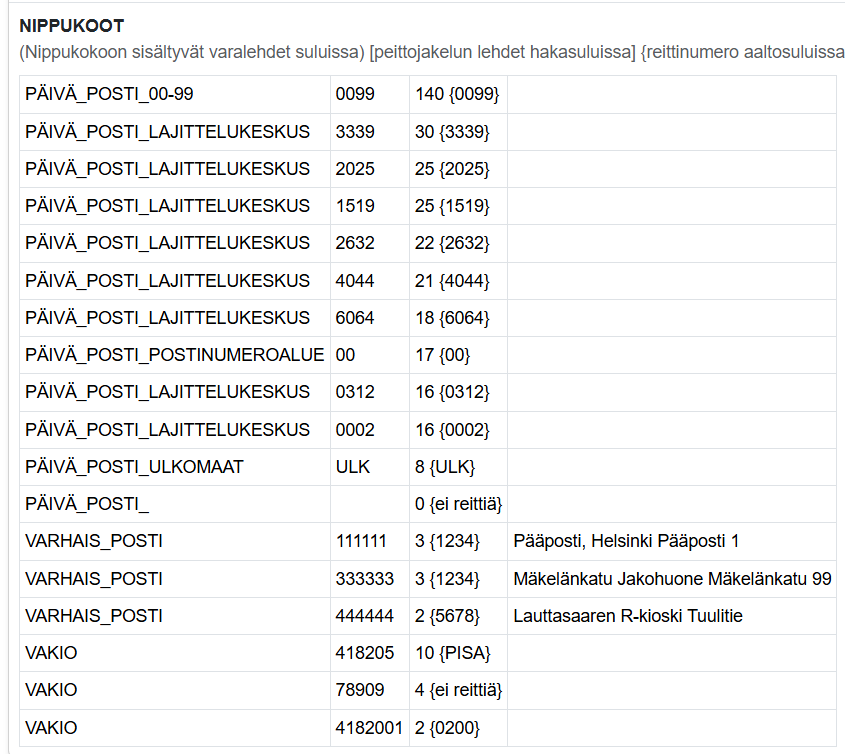Click Mäkelänkatu Jakohuone Mäkelänkatu 99 address
This screenshot has width=845, height=754.
[x=673, y=579]
